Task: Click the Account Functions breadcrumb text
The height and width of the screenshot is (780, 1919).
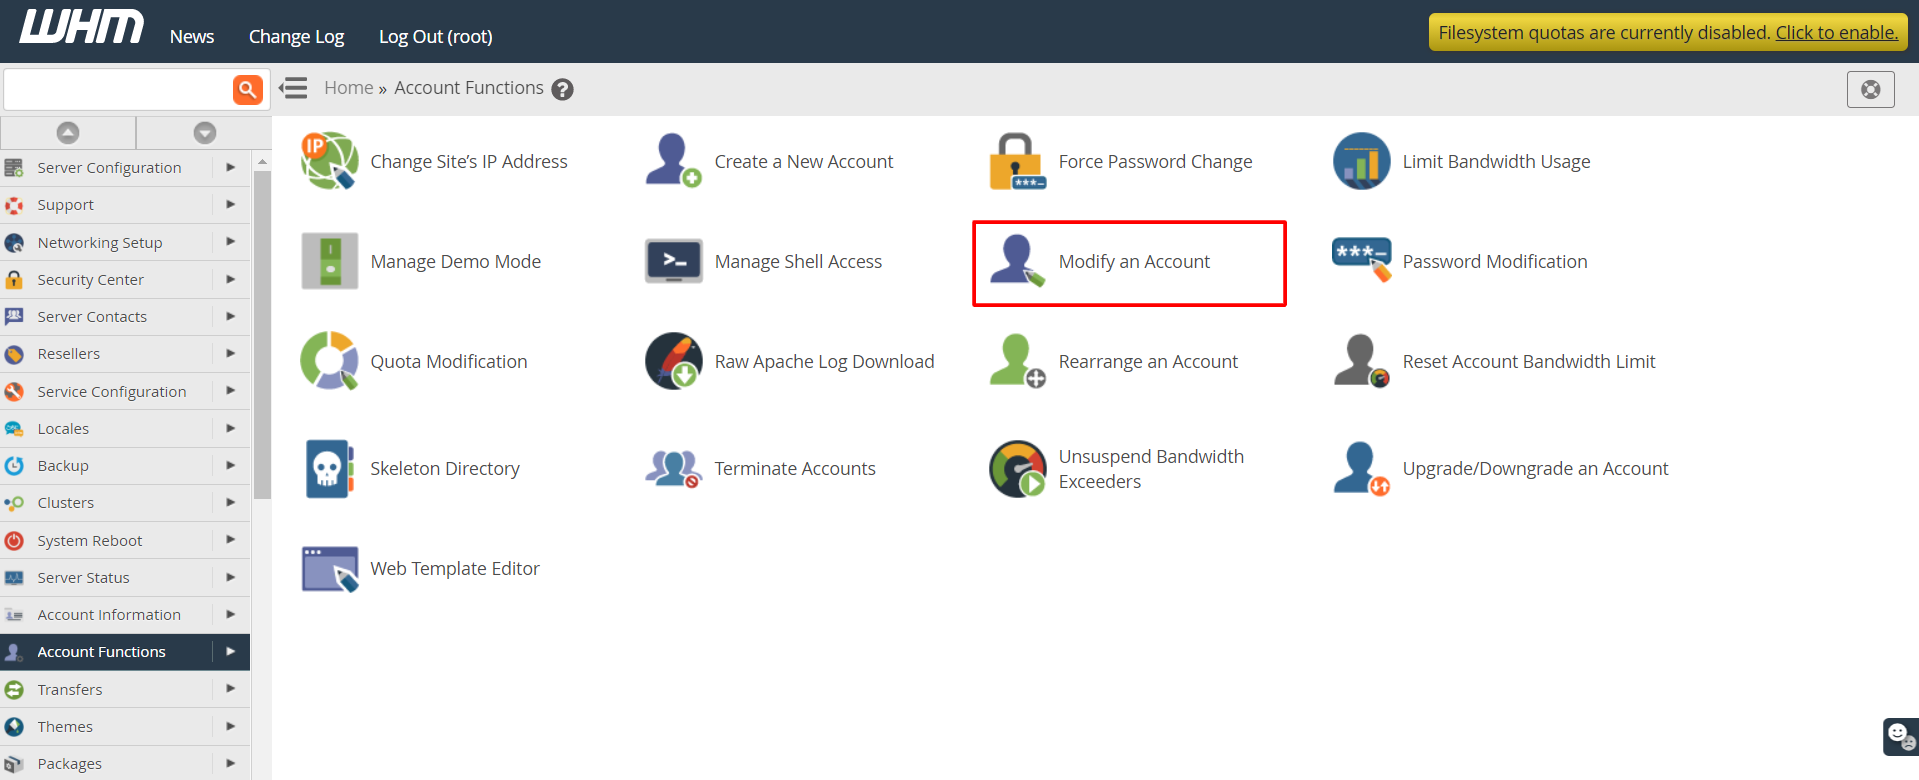Action: point(469,88)
